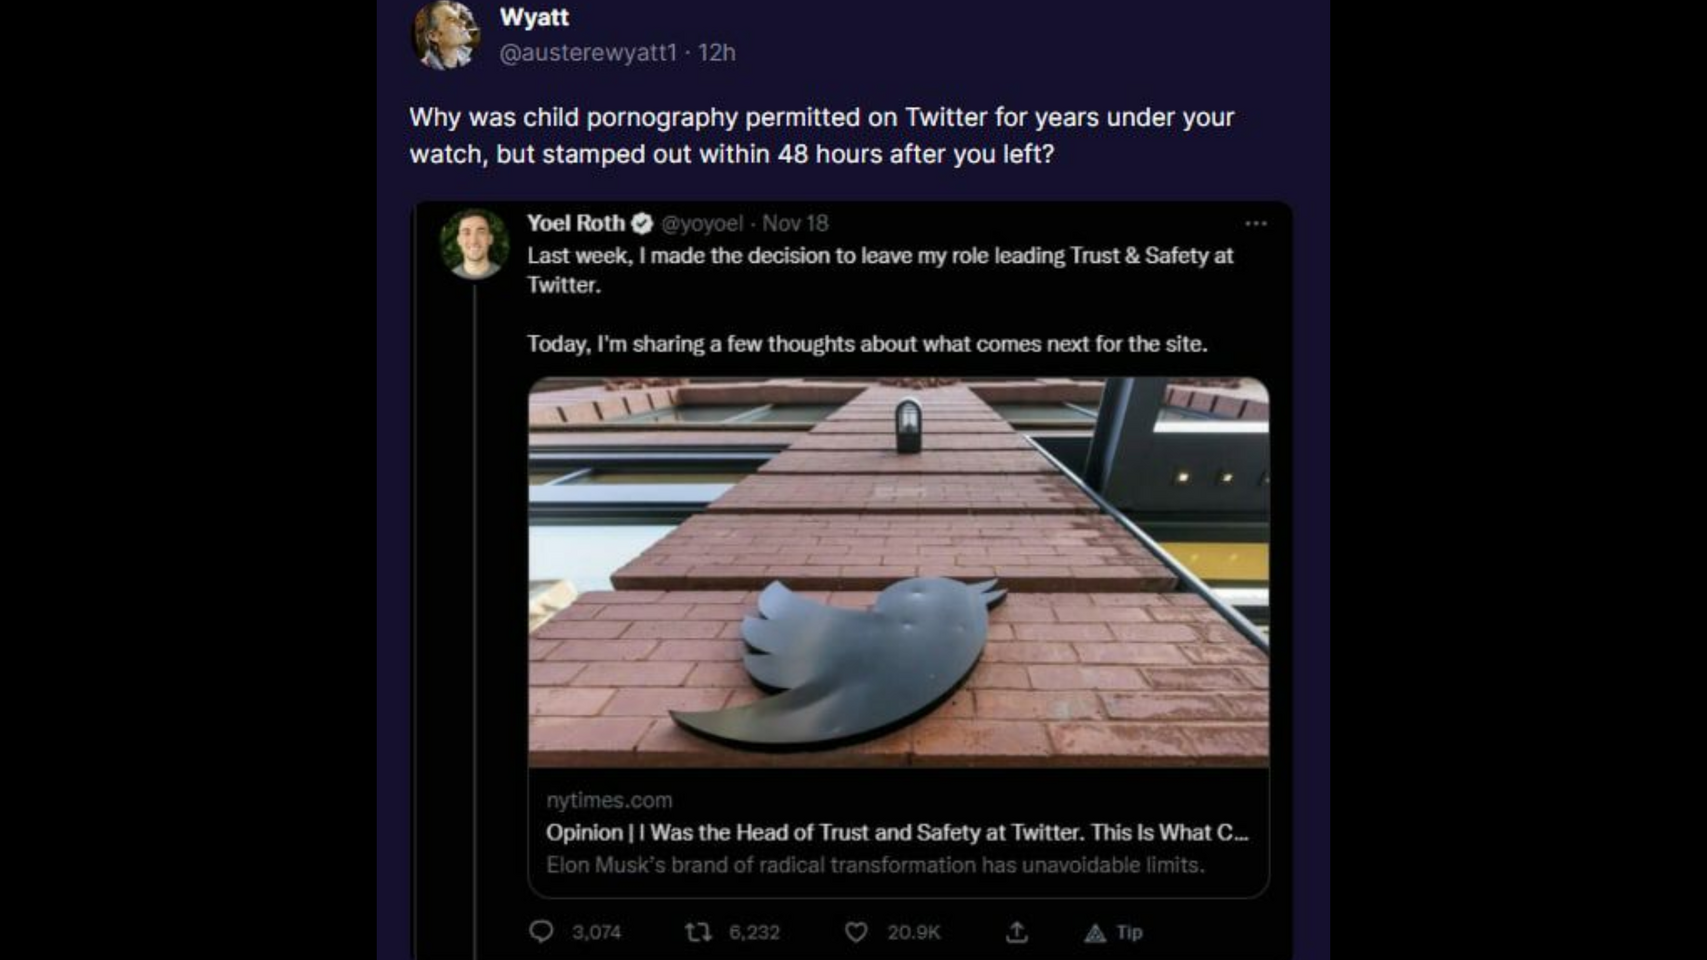1707x960 pixels.
Task: Click the share upload arrow icon
Action: coord(1016,932)
